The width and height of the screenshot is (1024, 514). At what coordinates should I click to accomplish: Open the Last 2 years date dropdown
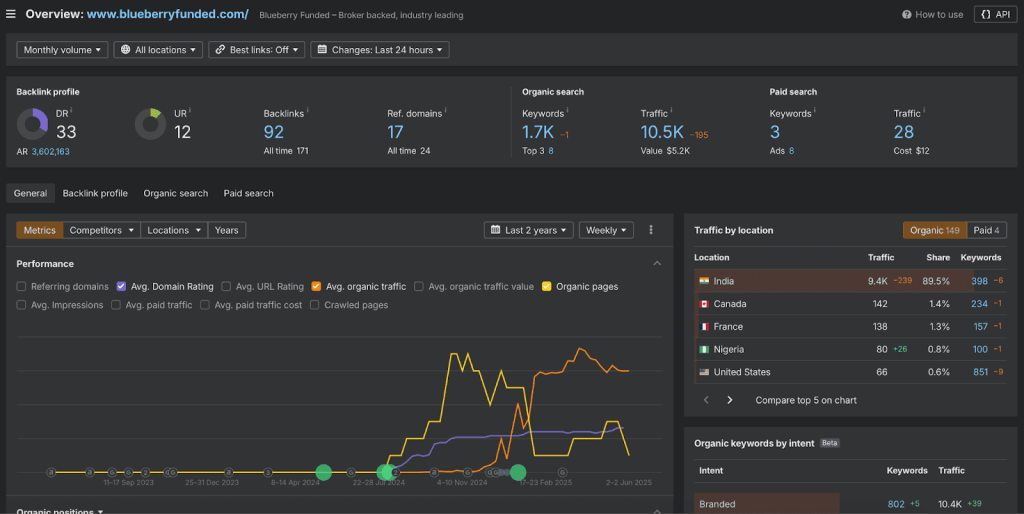pyautogui.click(x=528, y=230)
